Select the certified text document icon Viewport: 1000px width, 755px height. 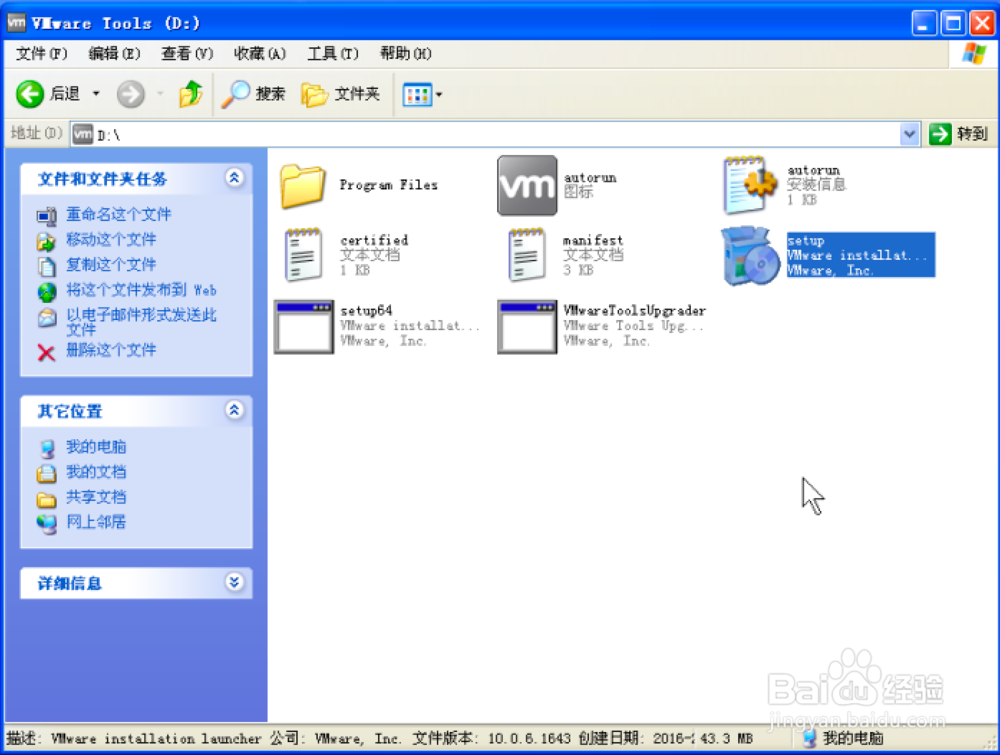coord(303,253)
